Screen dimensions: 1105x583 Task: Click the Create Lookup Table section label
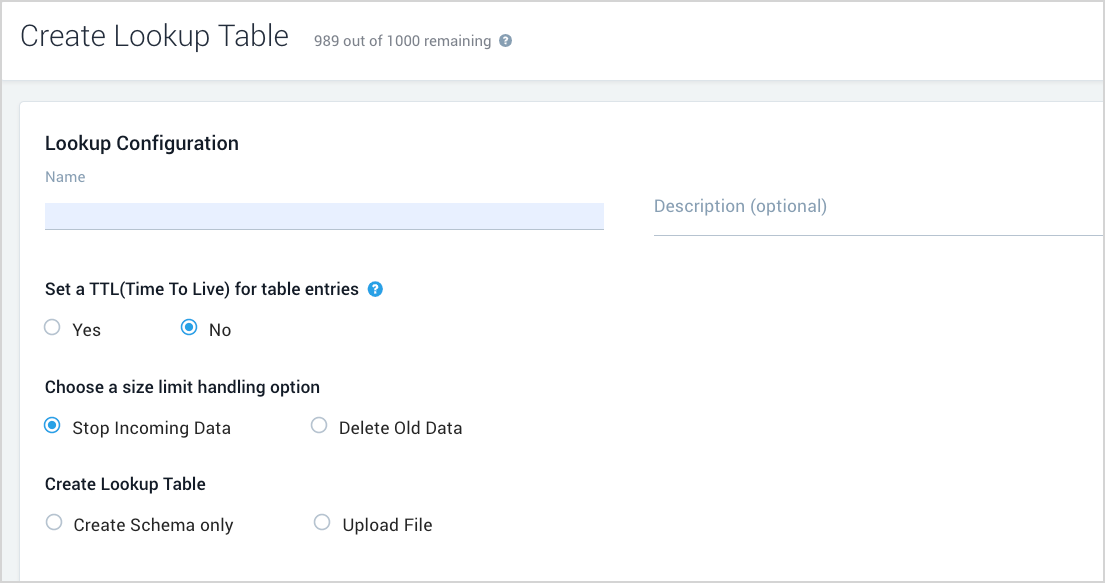125,483
